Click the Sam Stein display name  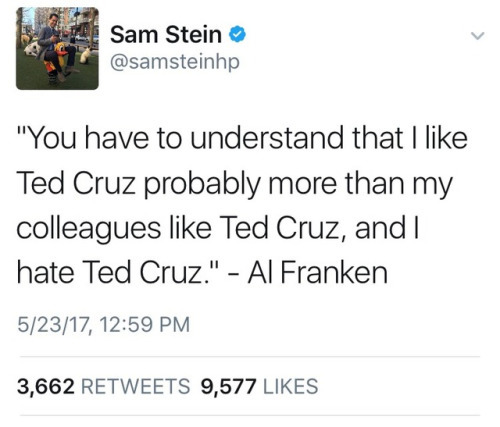pos(166,35)
